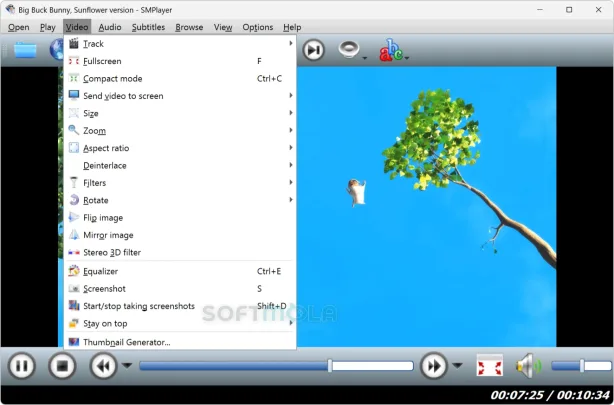Click the Rotate icon
614x405 pixels.
(74, 200)
